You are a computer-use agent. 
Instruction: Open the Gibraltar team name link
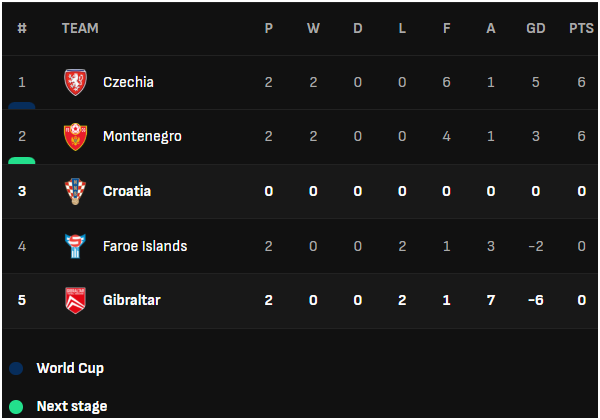[x=132, y=300]
